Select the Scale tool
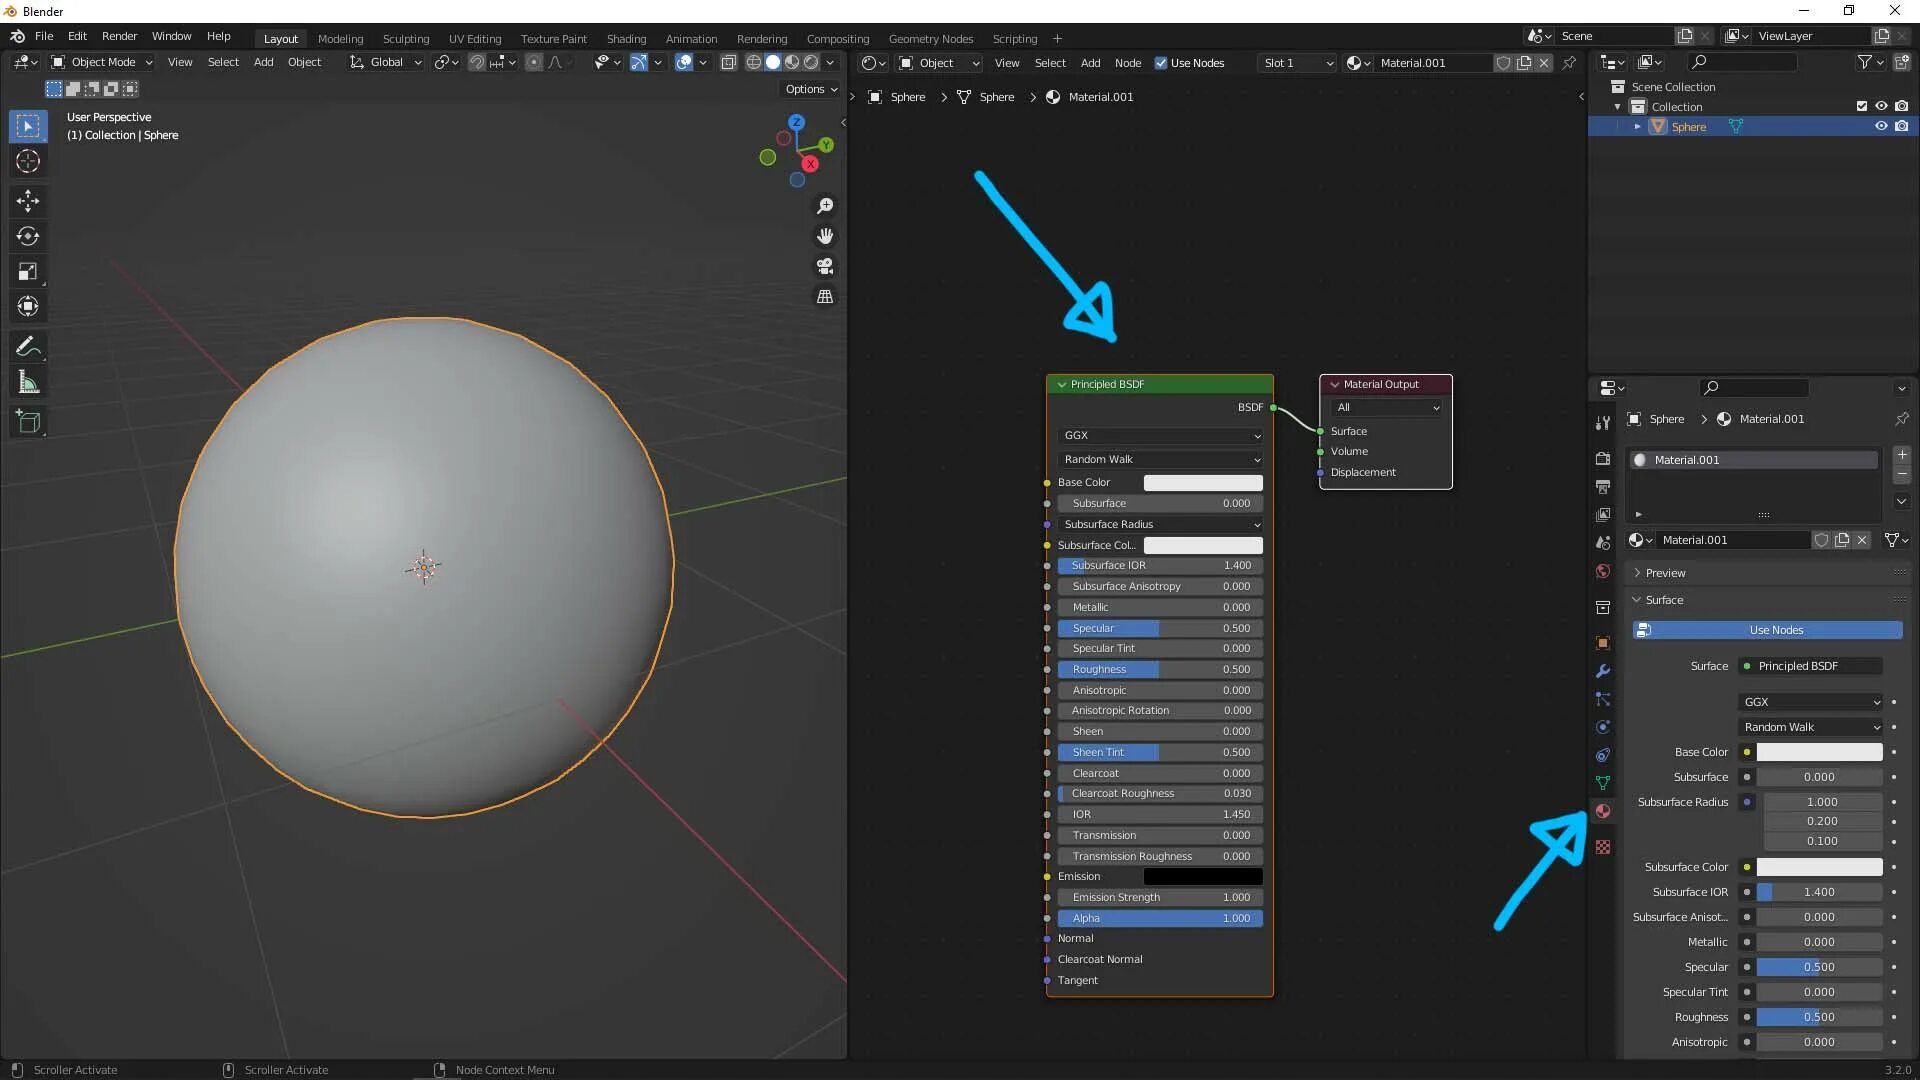 [x=28, y=271]
